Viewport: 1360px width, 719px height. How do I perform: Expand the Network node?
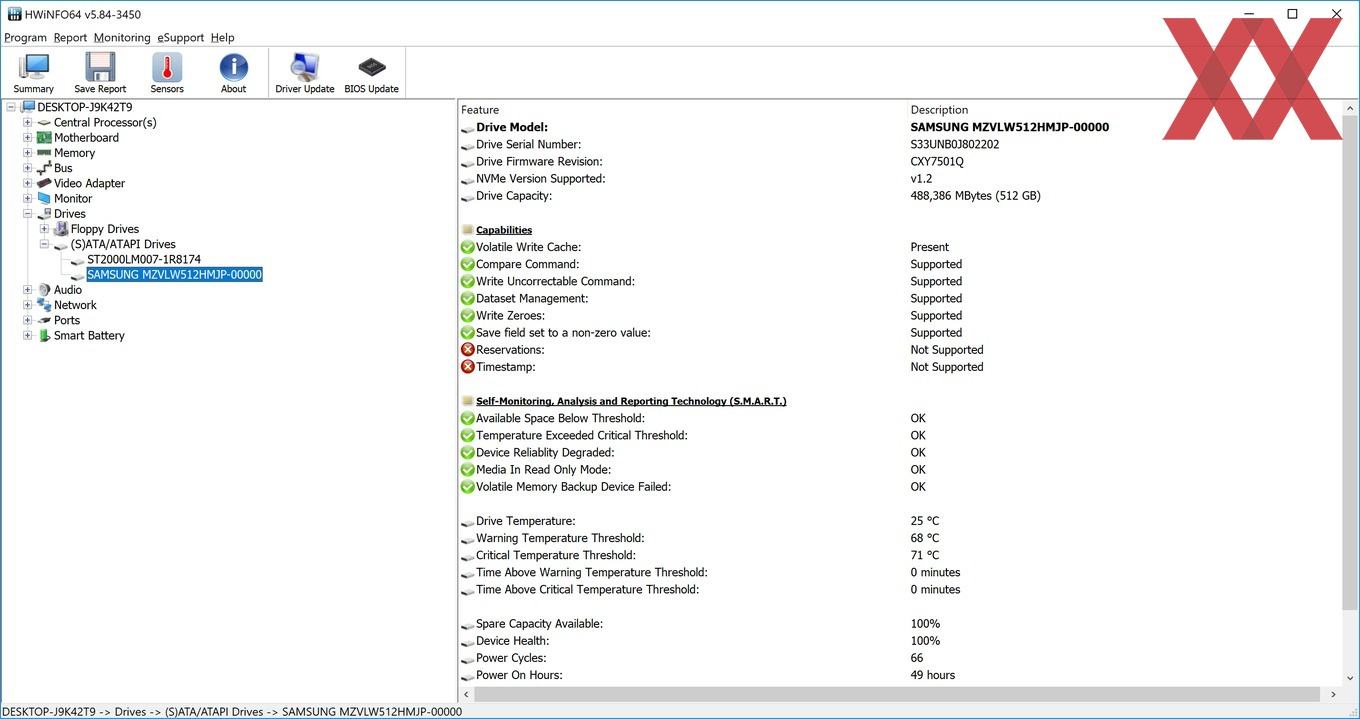28,305
